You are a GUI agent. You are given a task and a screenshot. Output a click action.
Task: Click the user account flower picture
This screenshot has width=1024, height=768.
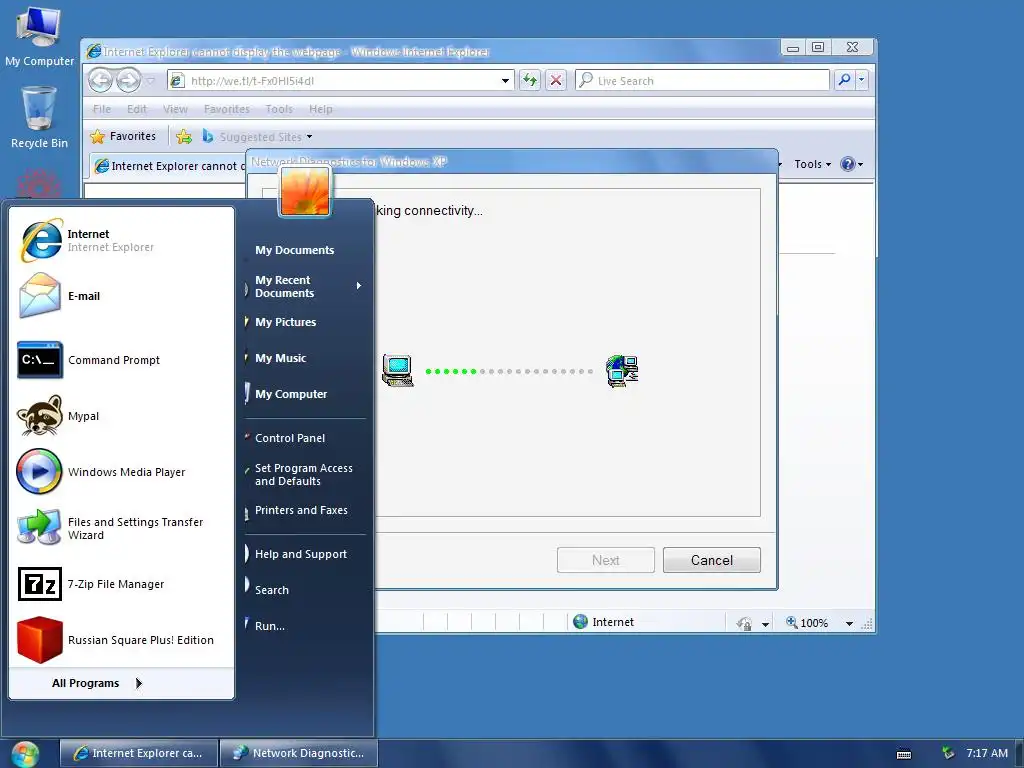(x=305, y=190)
